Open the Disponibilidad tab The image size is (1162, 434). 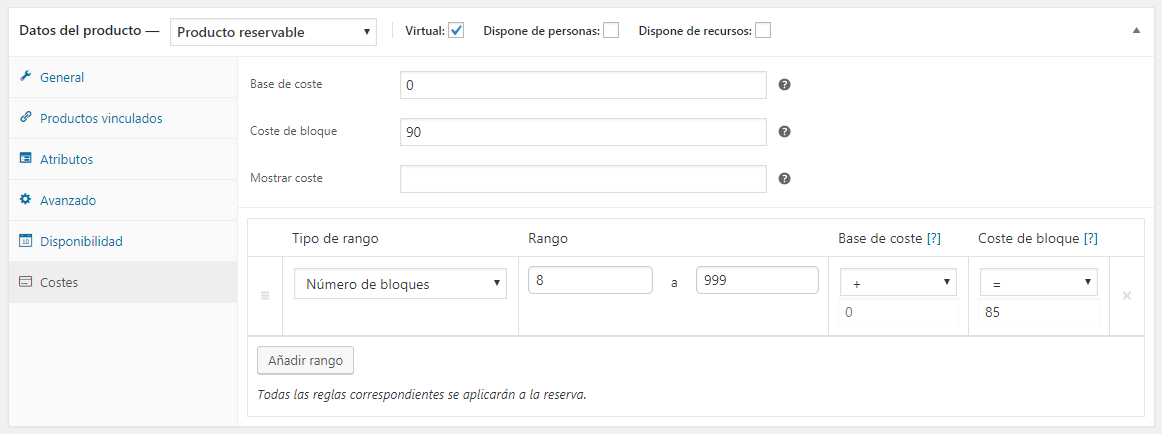pyautogui.click(x=123, y=241)
